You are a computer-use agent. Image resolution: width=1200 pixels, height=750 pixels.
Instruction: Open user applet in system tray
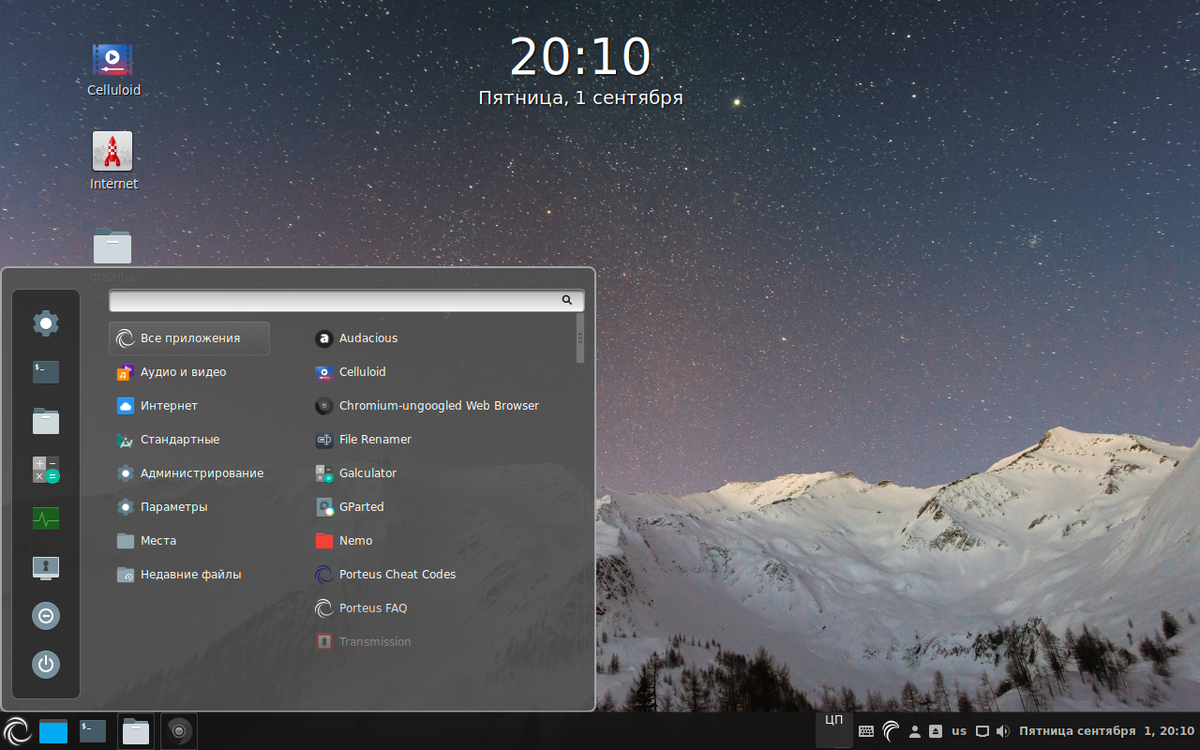coord(915,731)
